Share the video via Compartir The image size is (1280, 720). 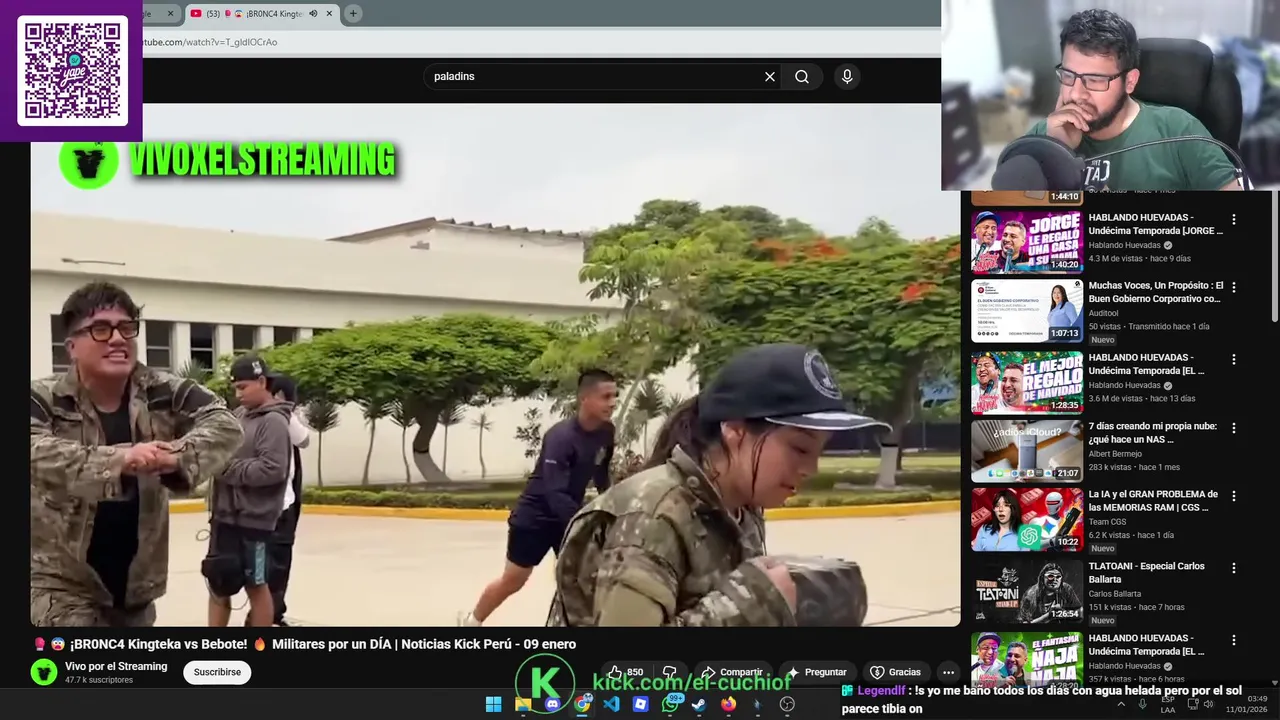pyautogui.click(x=732, y=672)
